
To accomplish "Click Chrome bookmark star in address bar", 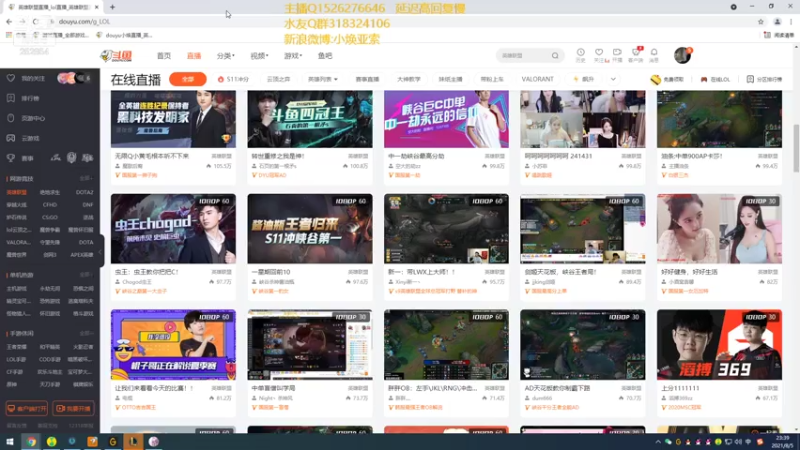I will [x=761, y=21].
